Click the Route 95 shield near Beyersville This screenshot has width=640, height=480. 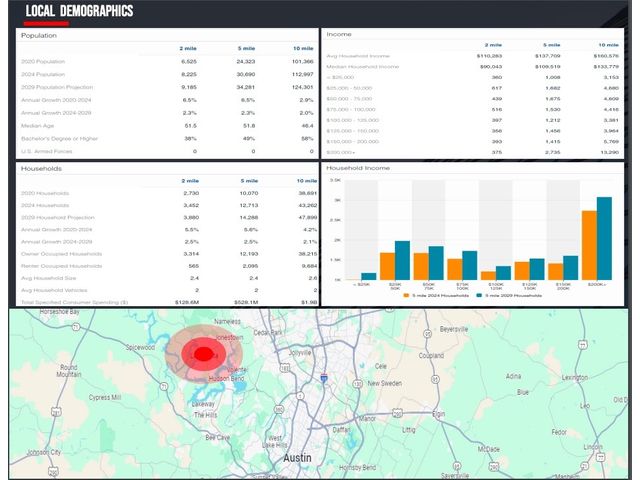click(427, 334)
